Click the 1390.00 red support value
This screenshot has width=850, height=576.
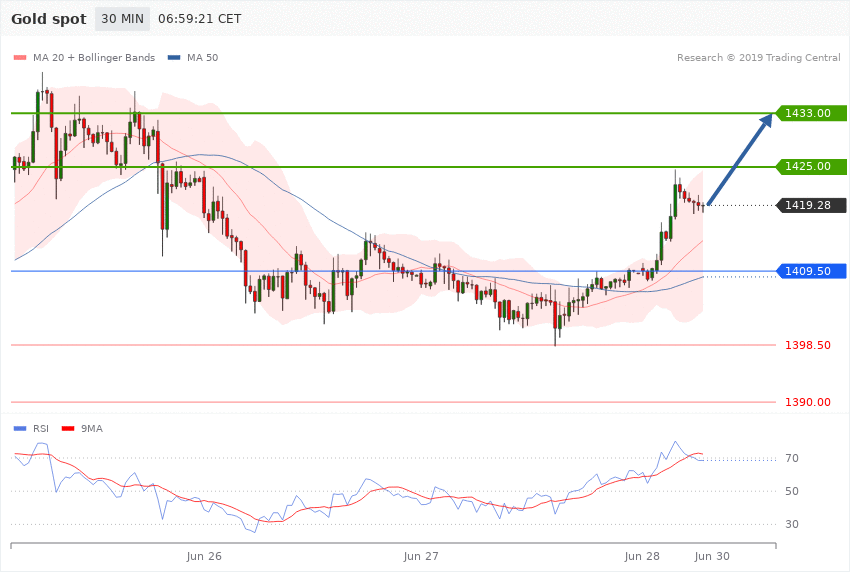(x=808, y=402)
